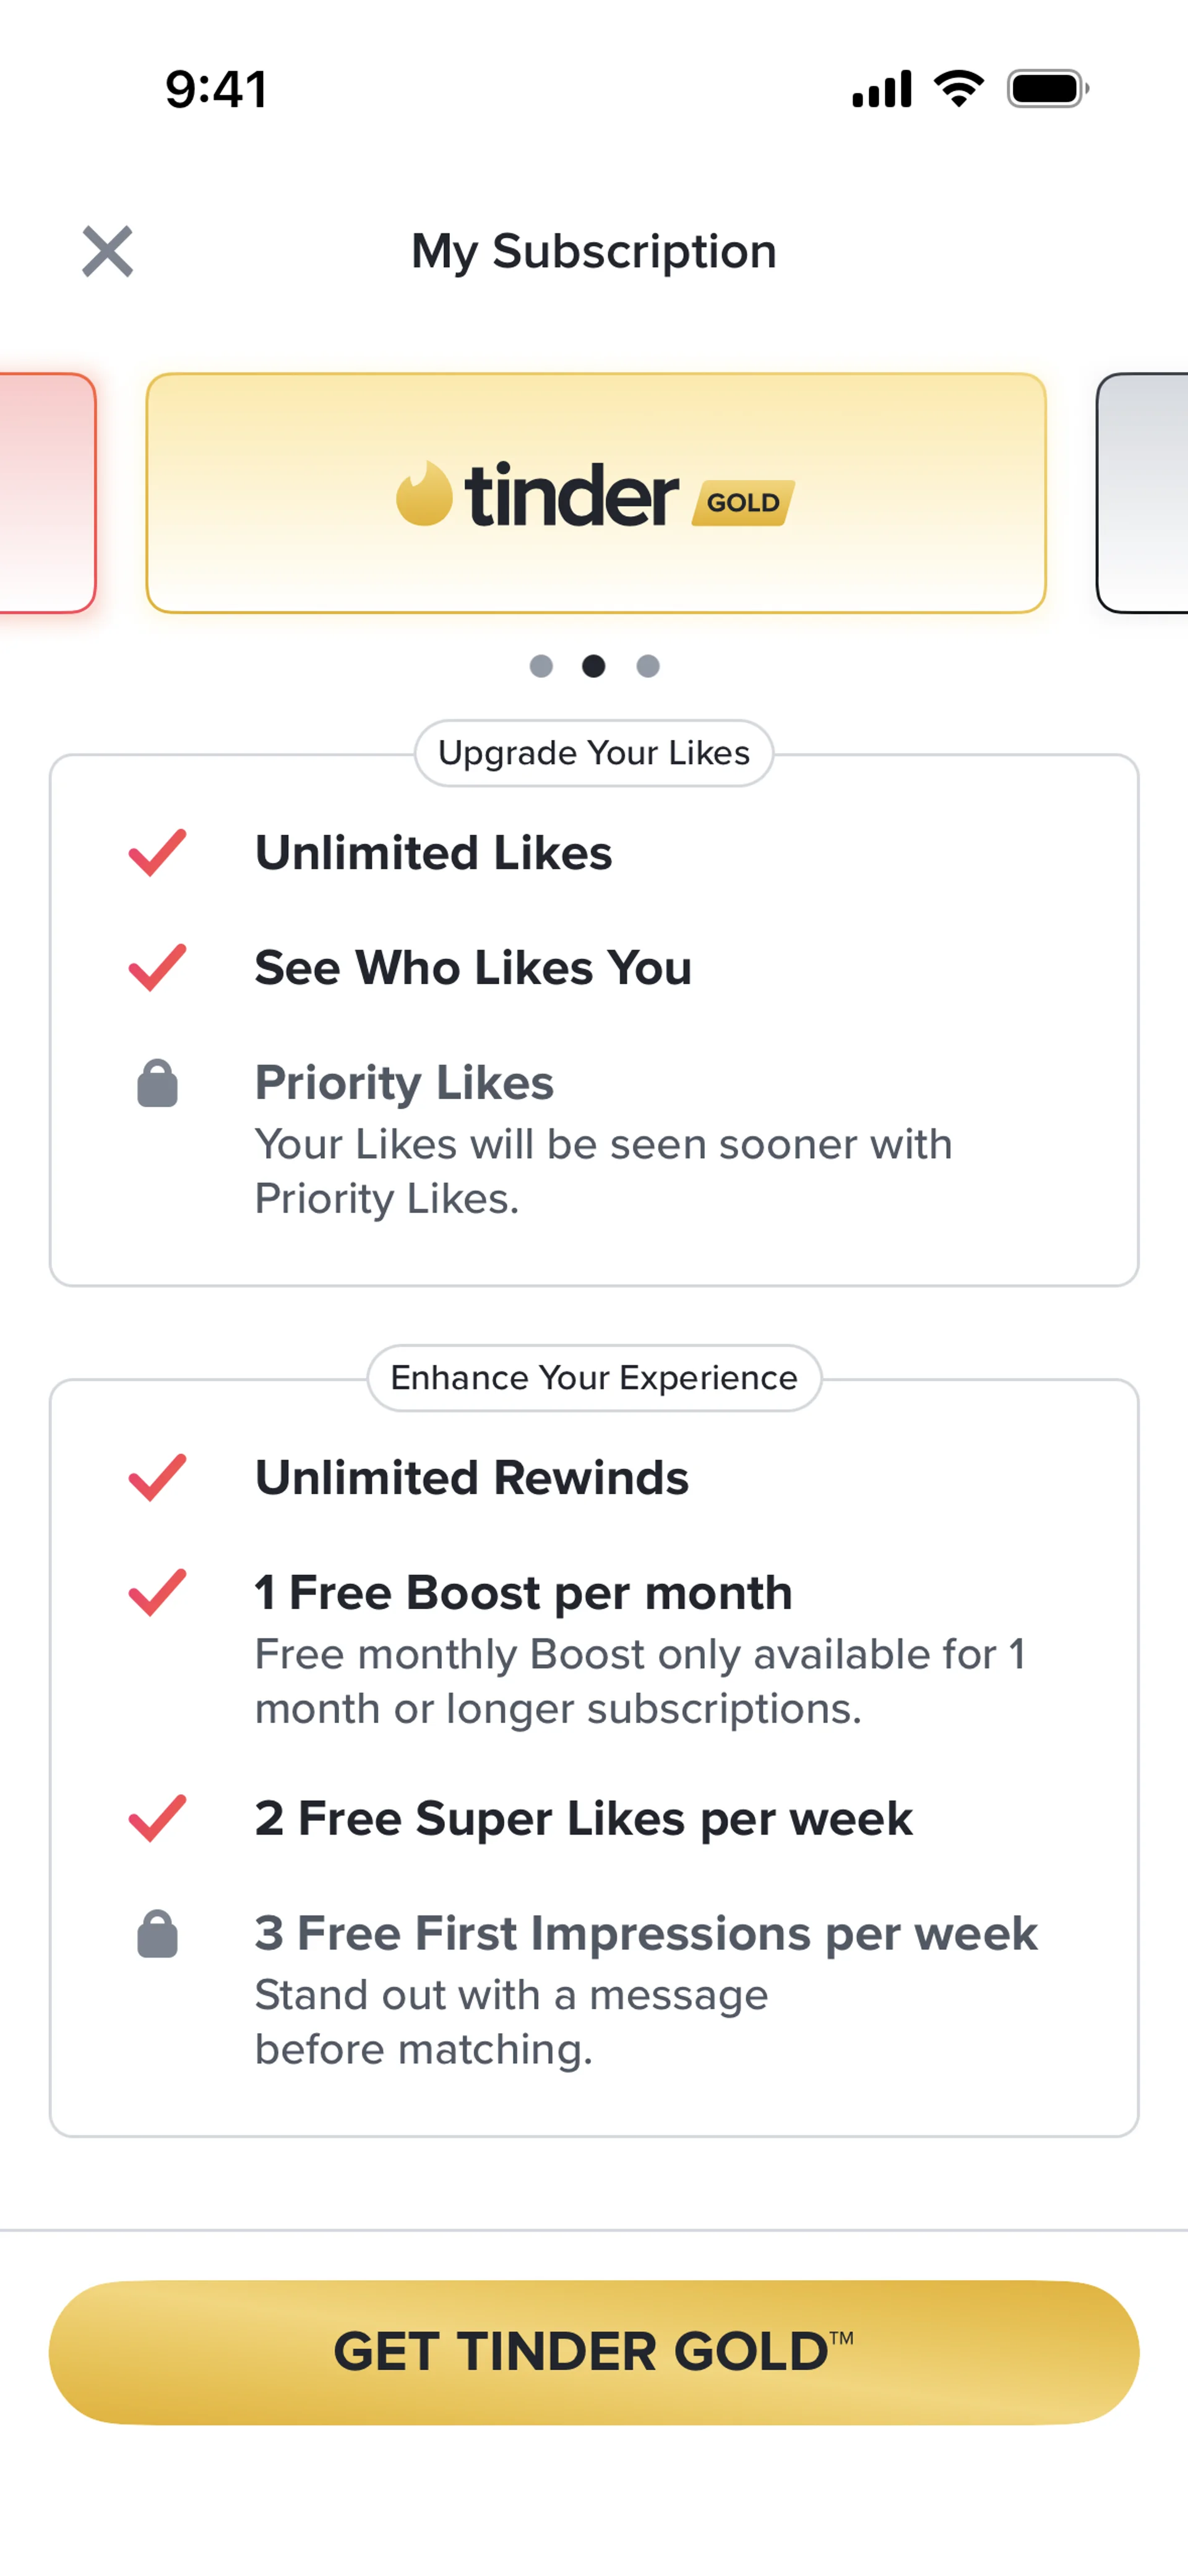Tap the lock icon beside First Impressions
Screen dimensions: 1188x2576
[157, 1934]
